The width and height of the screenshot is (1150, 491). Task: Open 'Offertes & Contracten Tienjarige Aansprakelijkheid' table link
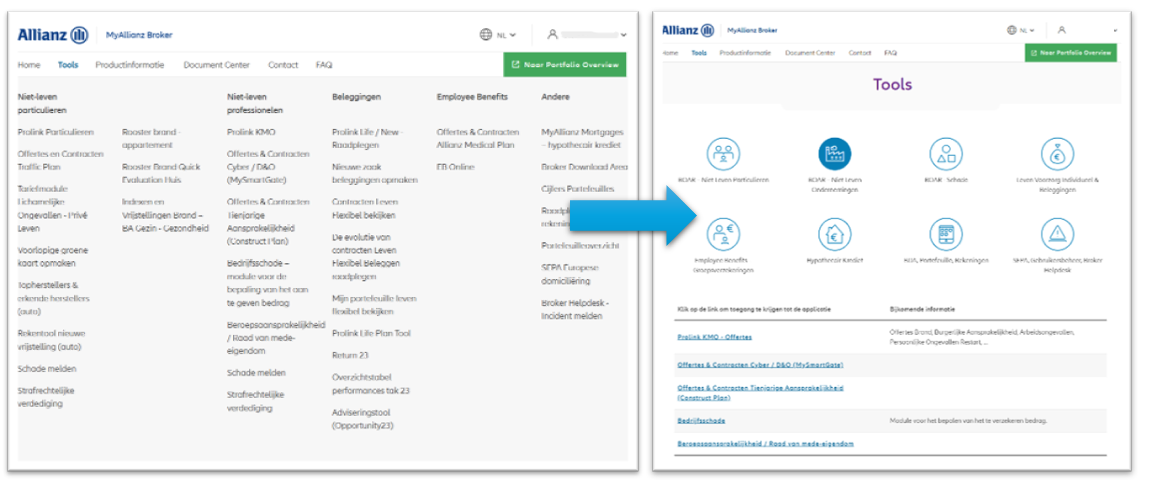[x=760, y=392]
